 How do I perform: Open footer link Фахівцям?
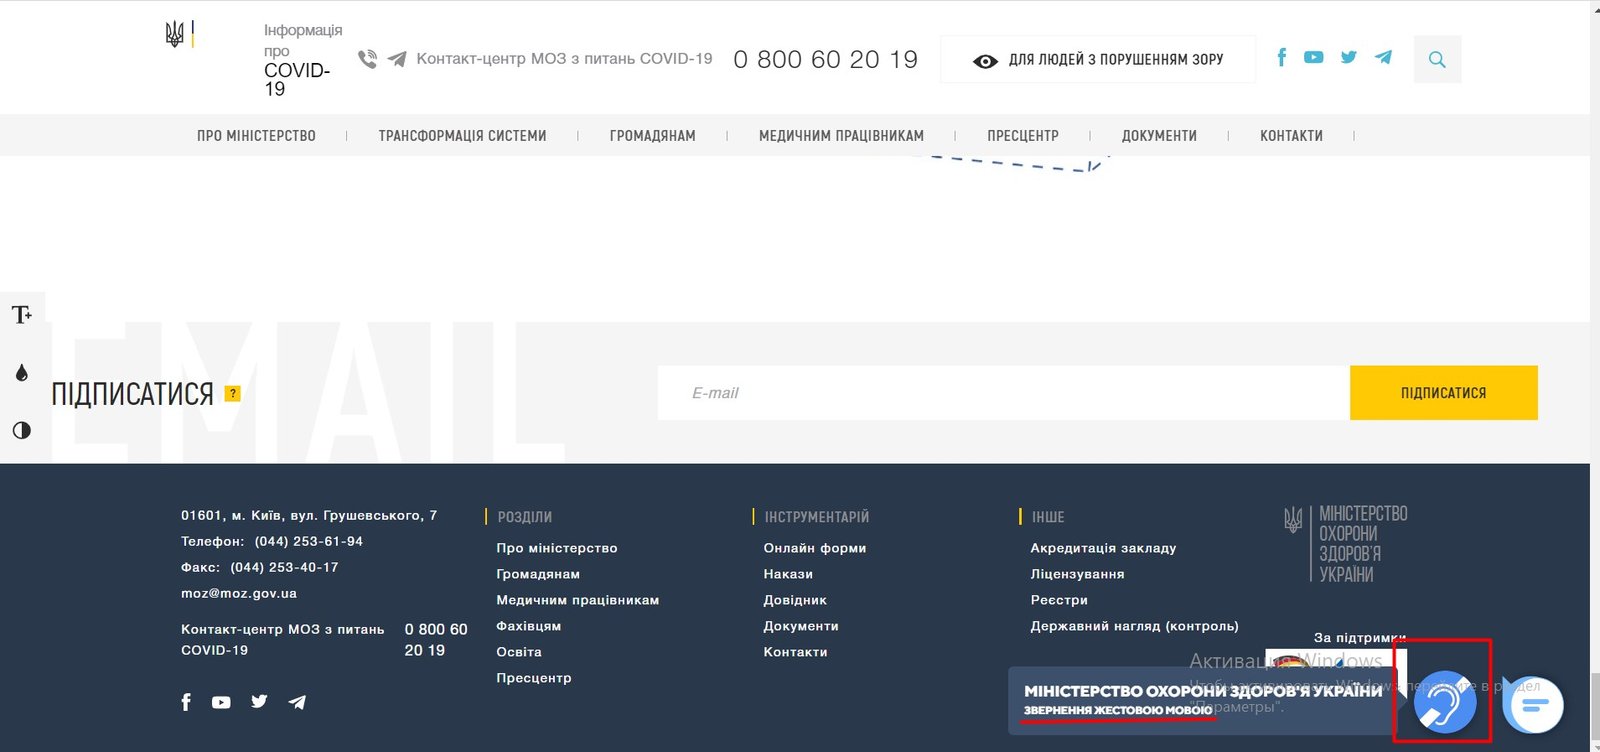pyautogui.click(x=528, y=626)
